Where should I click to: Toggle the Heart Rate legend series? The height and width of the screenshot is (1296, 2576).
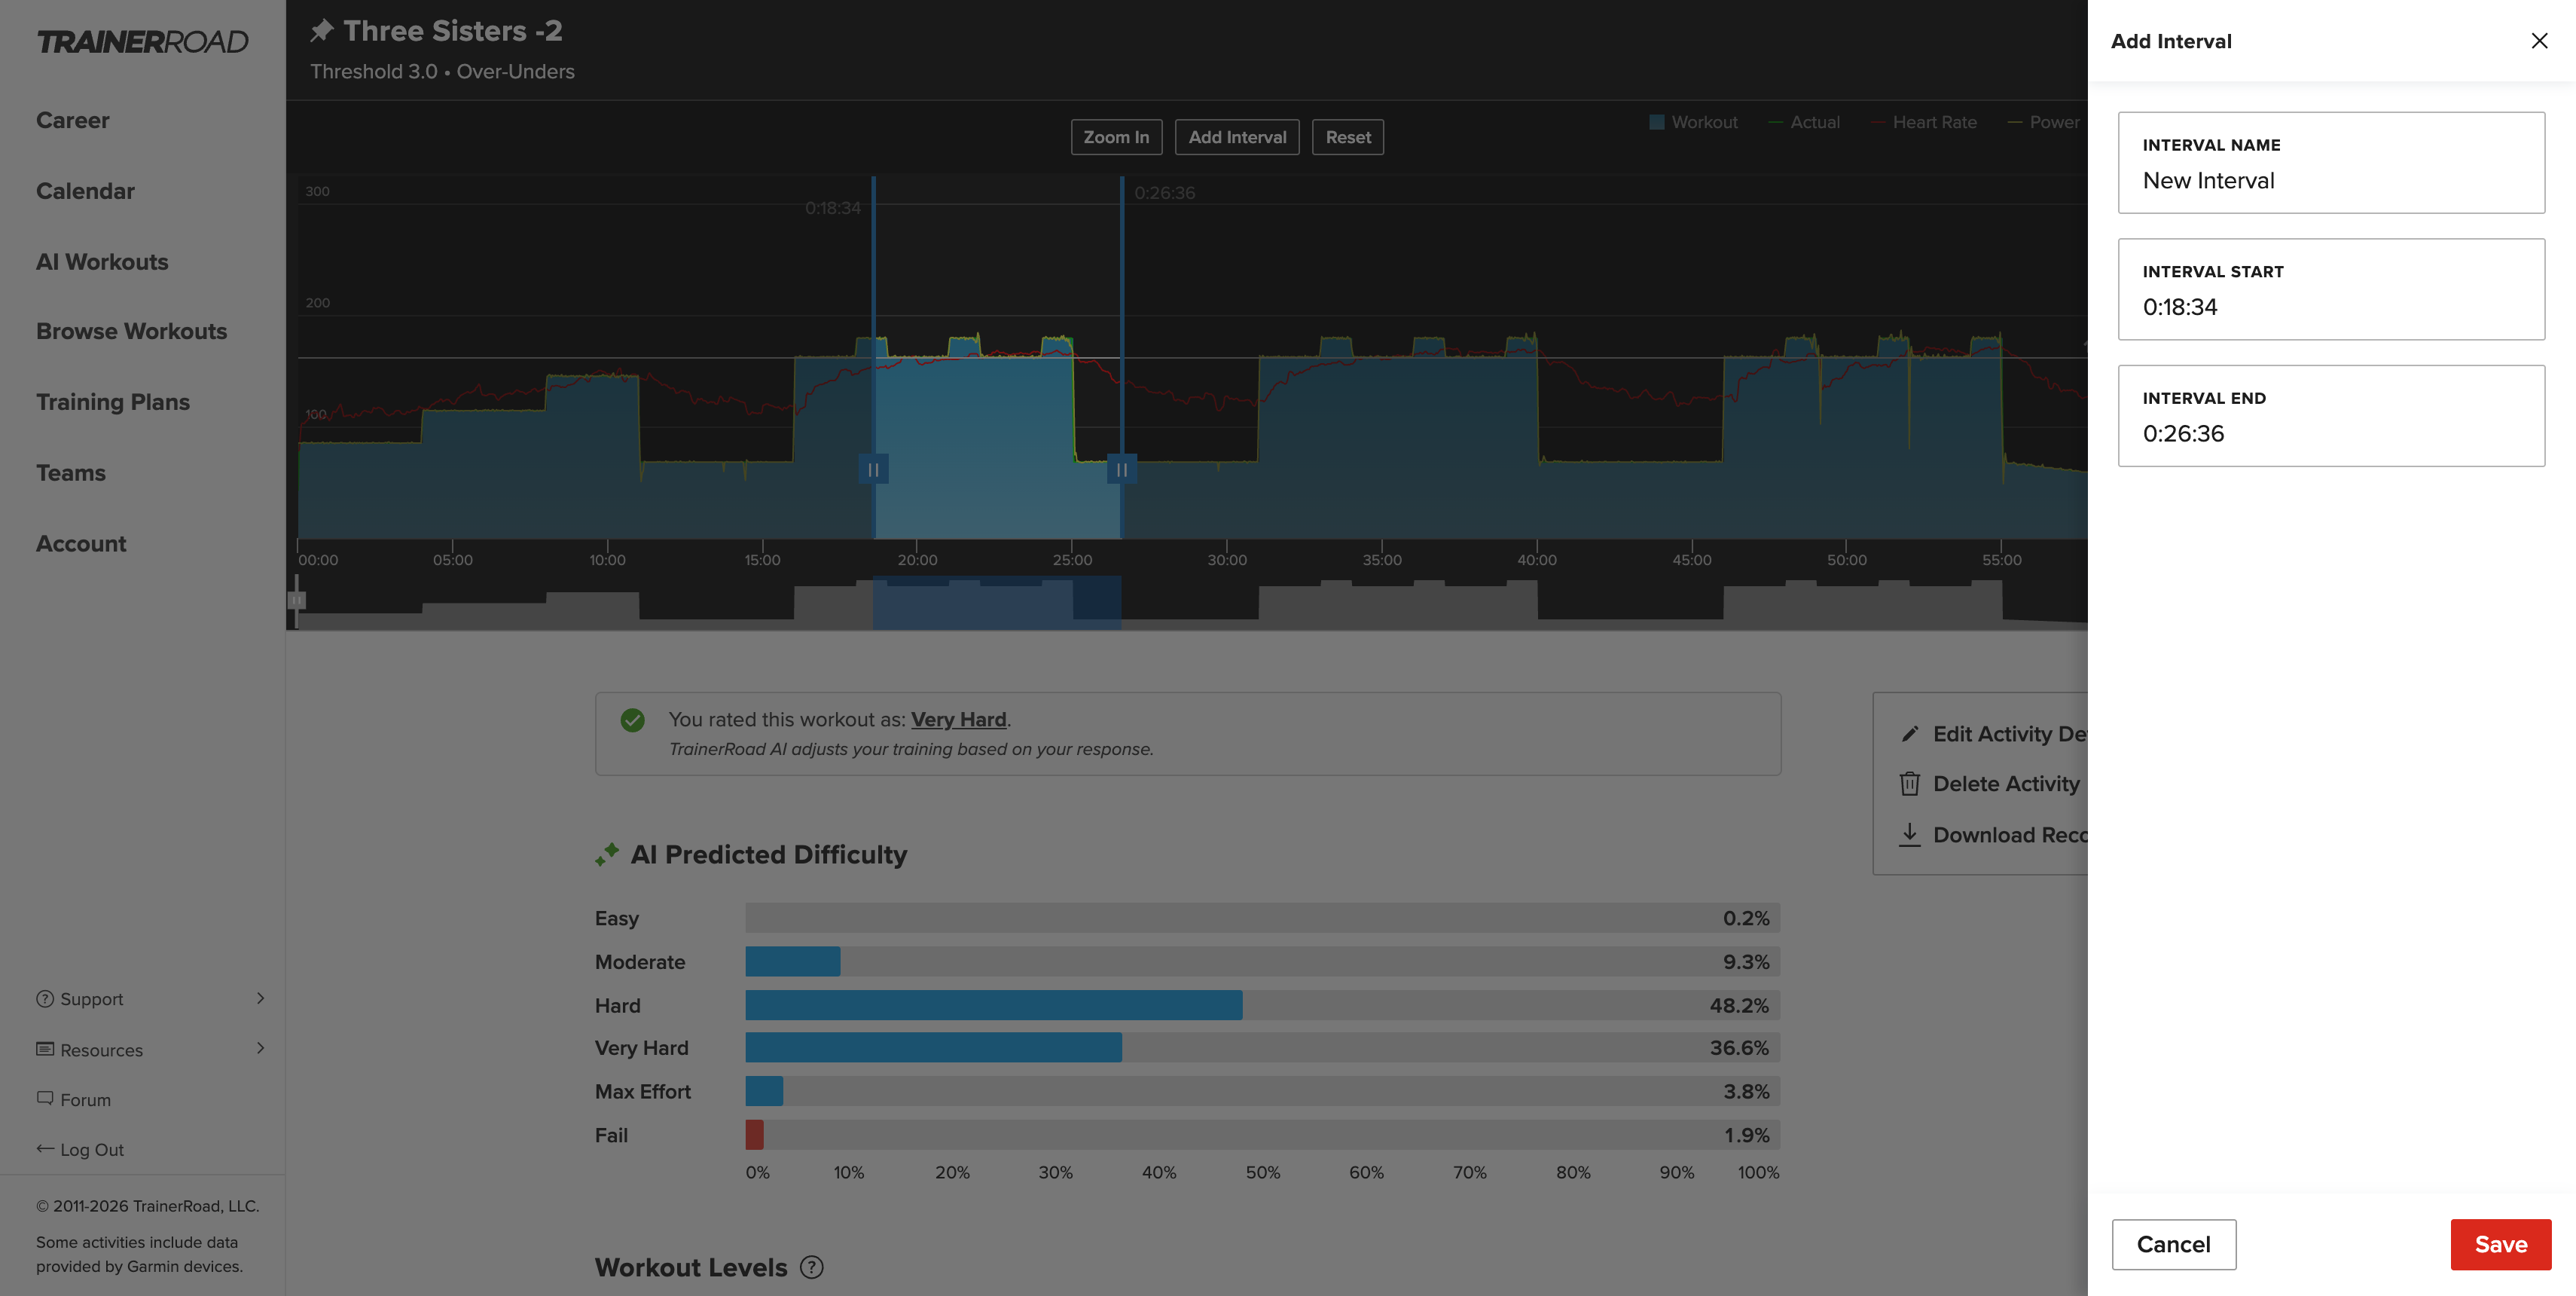[x=1924, y=122]
